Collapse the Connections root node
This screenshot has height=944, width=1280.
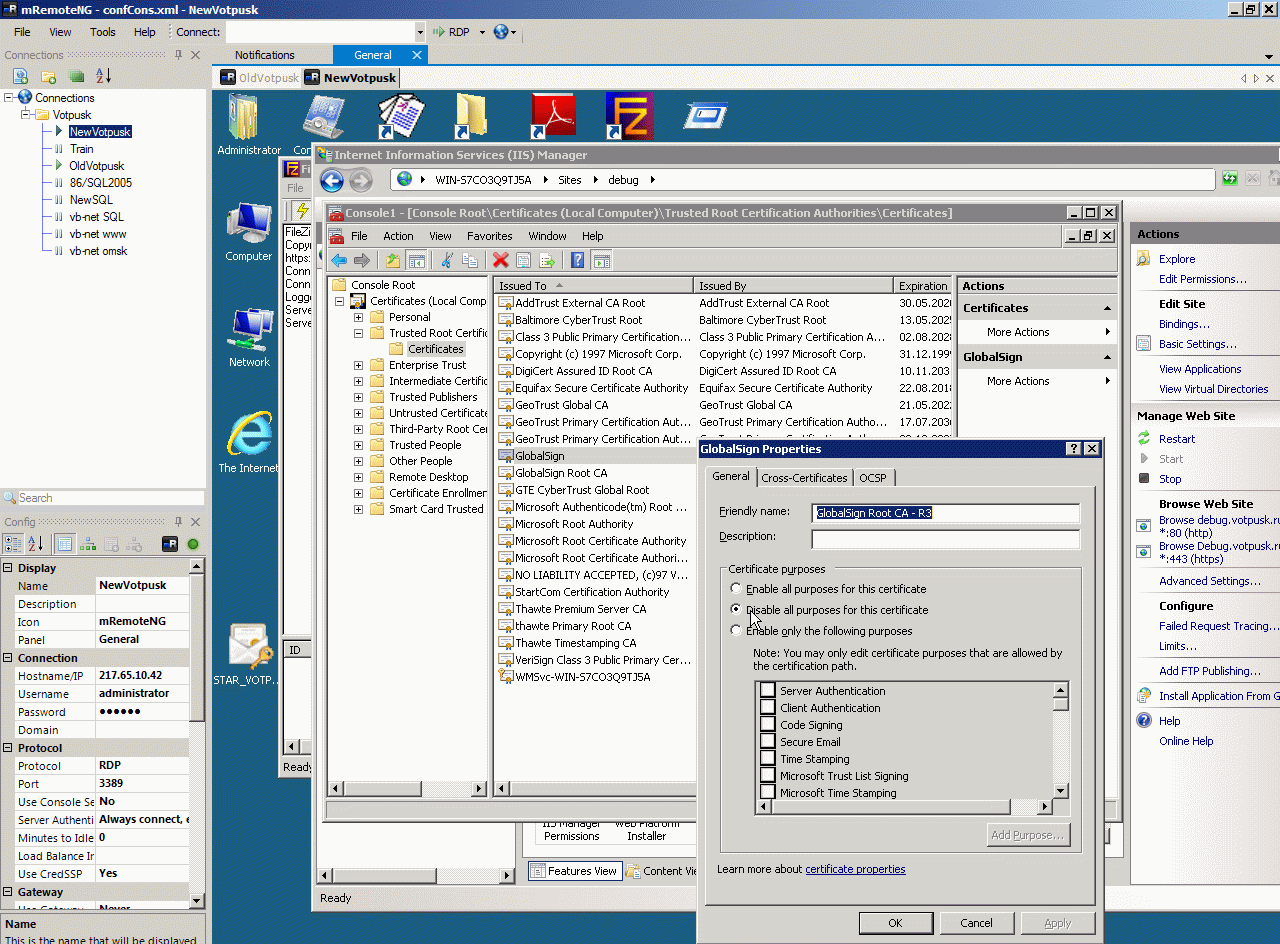click(x=9, y=98)
